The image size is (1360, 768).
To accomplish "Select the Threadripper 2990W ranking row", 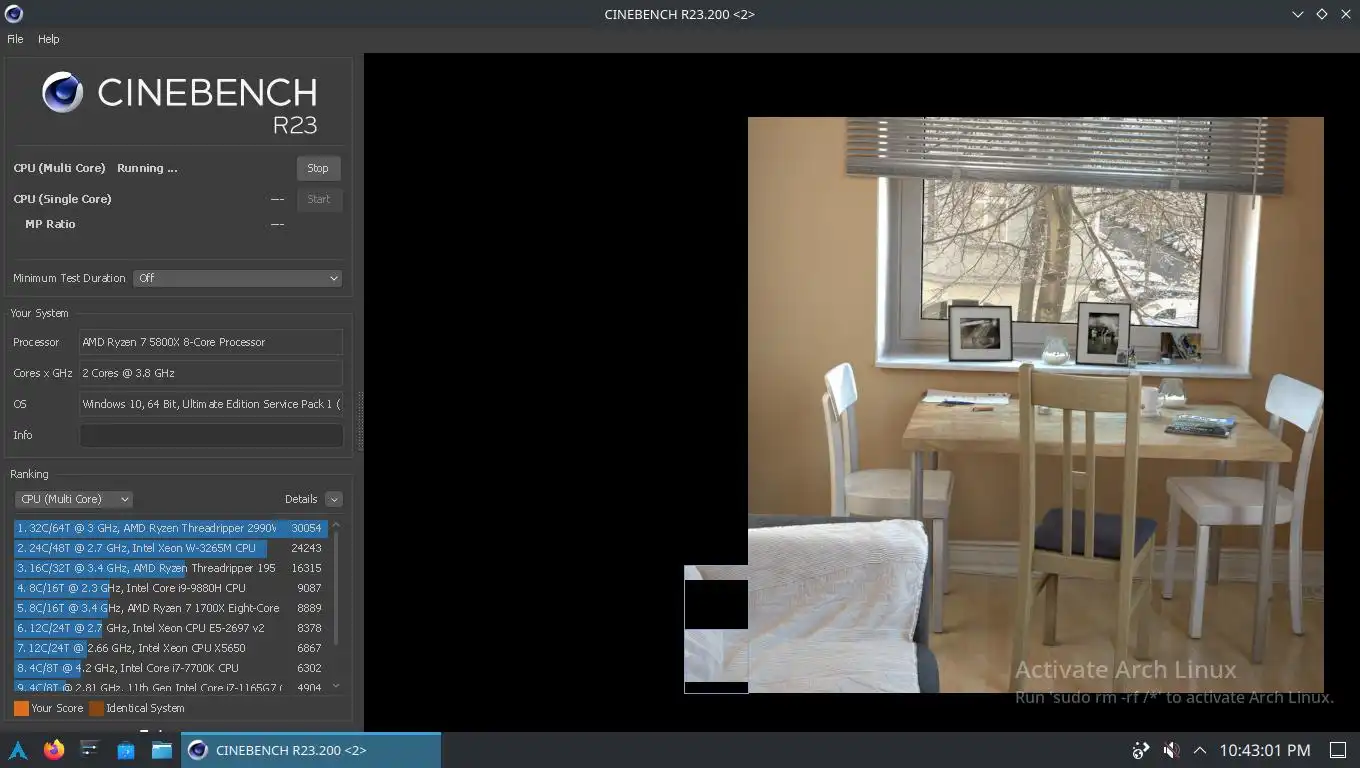I will click(x=170, y=528).
